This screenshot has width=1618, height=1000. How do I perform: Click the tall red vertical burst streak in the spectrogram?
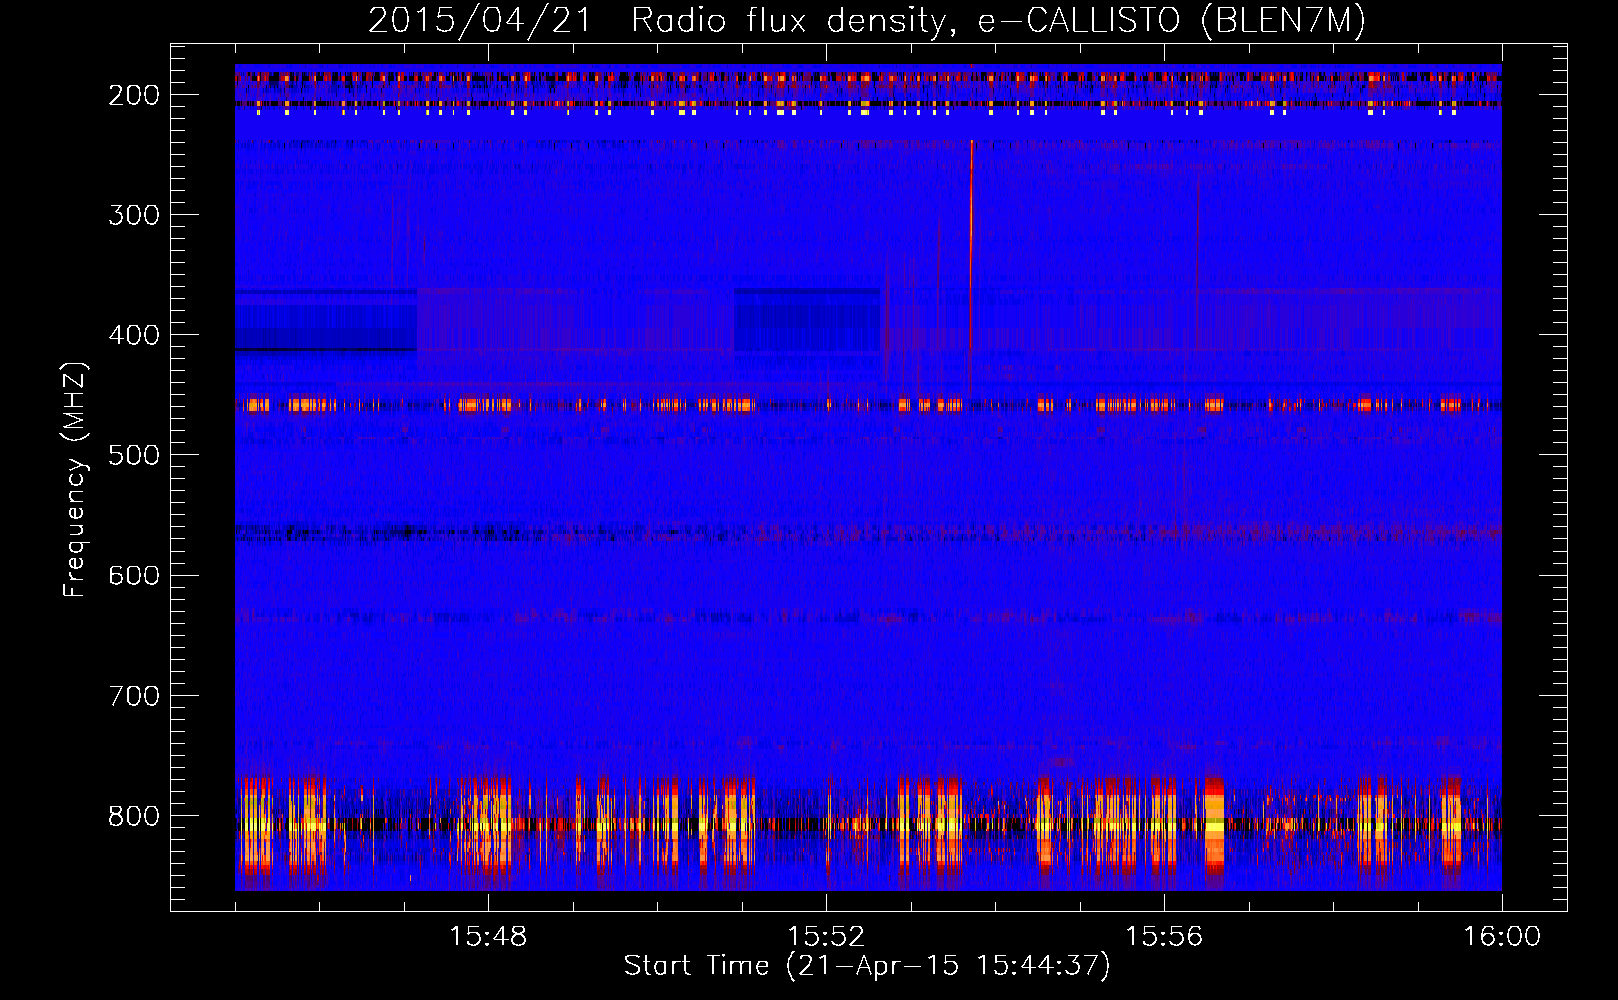(971, 270)
